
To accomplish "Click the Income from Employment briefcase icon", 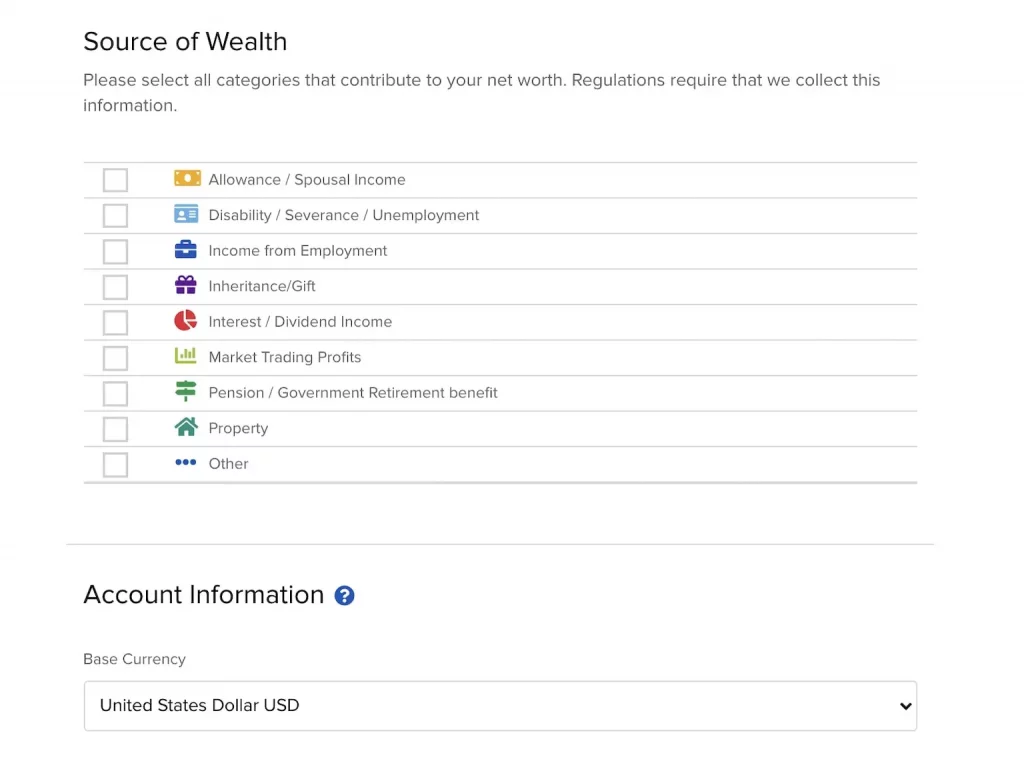I will (186, 250).
